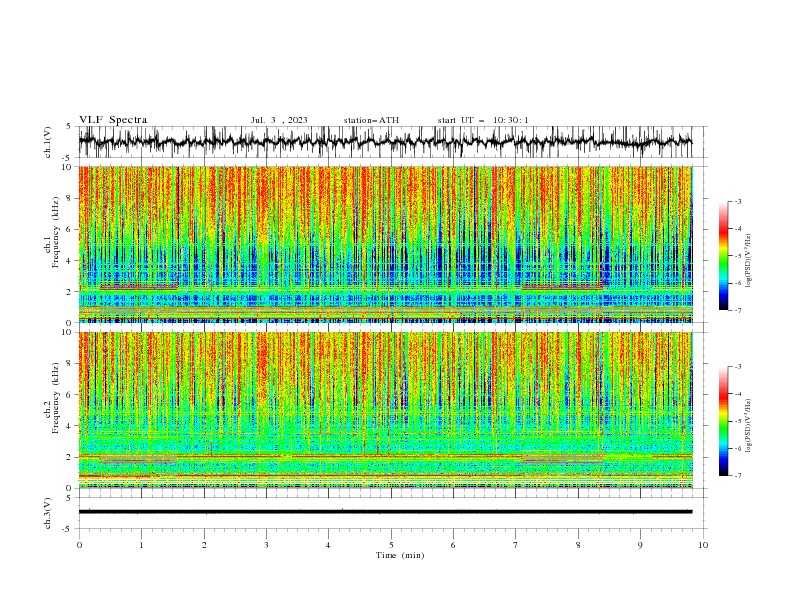This screenshot has width=792, height=612.
Task: Click time axis tick label "5"
Action: pyautogui.click(x=391, y=545)
